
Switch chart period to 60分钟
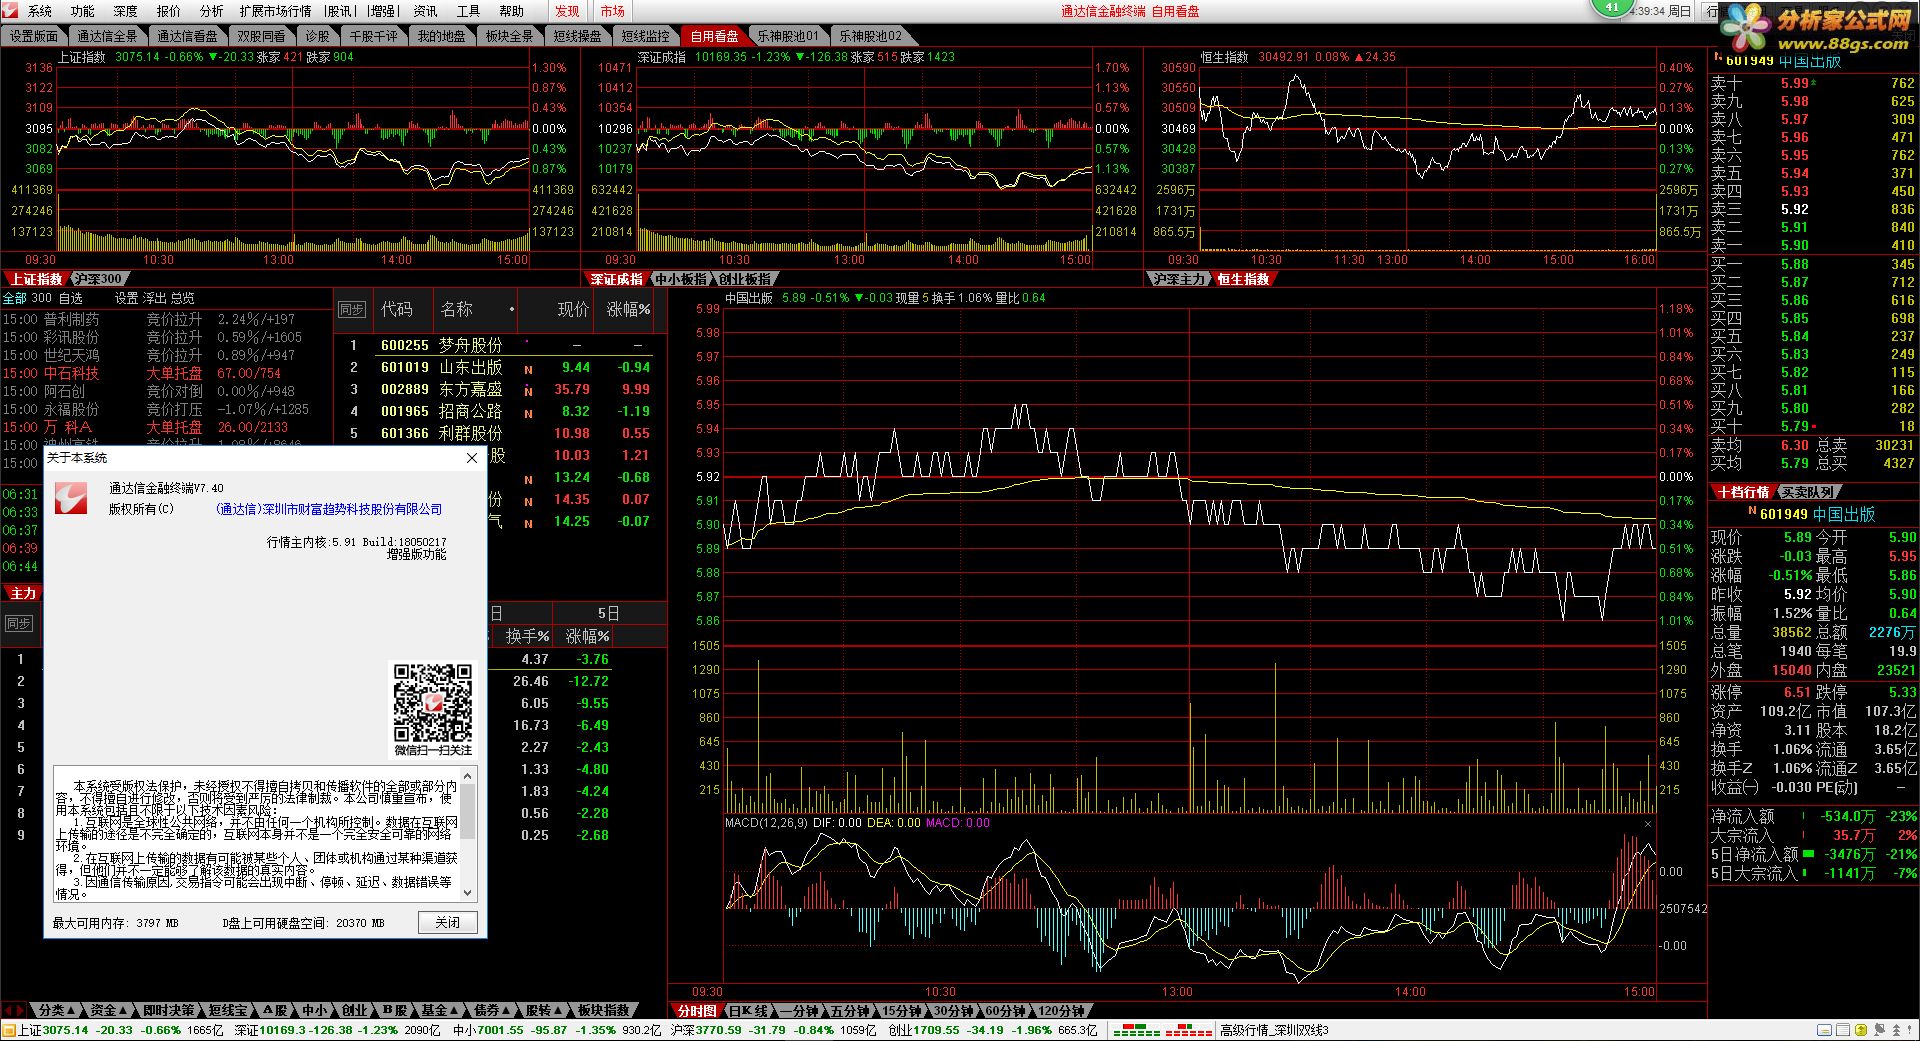click(1006, 1011)
